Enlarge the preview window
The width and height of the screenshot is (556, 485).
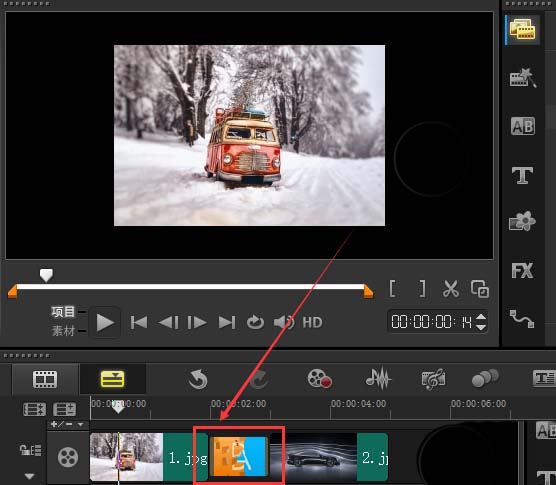click(x=480, y=289)
